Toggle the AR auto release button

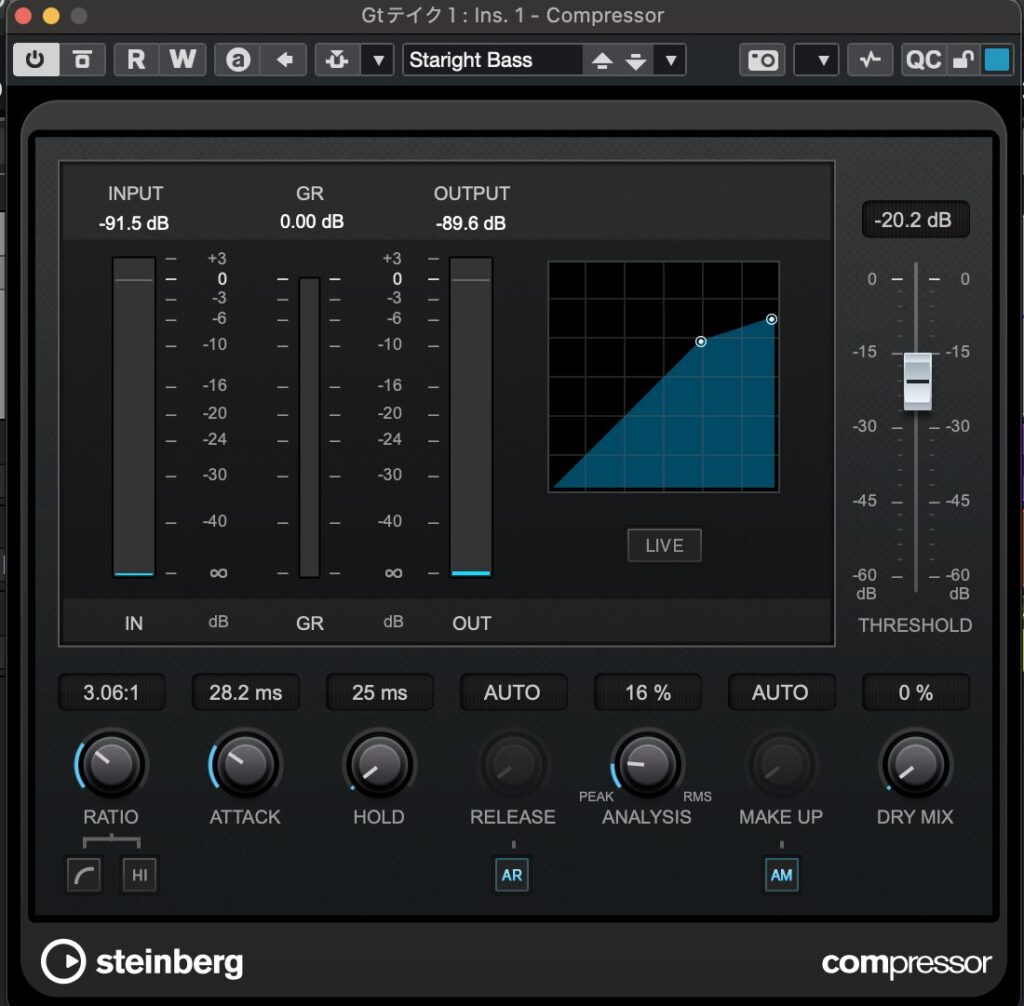click(512, 875)
